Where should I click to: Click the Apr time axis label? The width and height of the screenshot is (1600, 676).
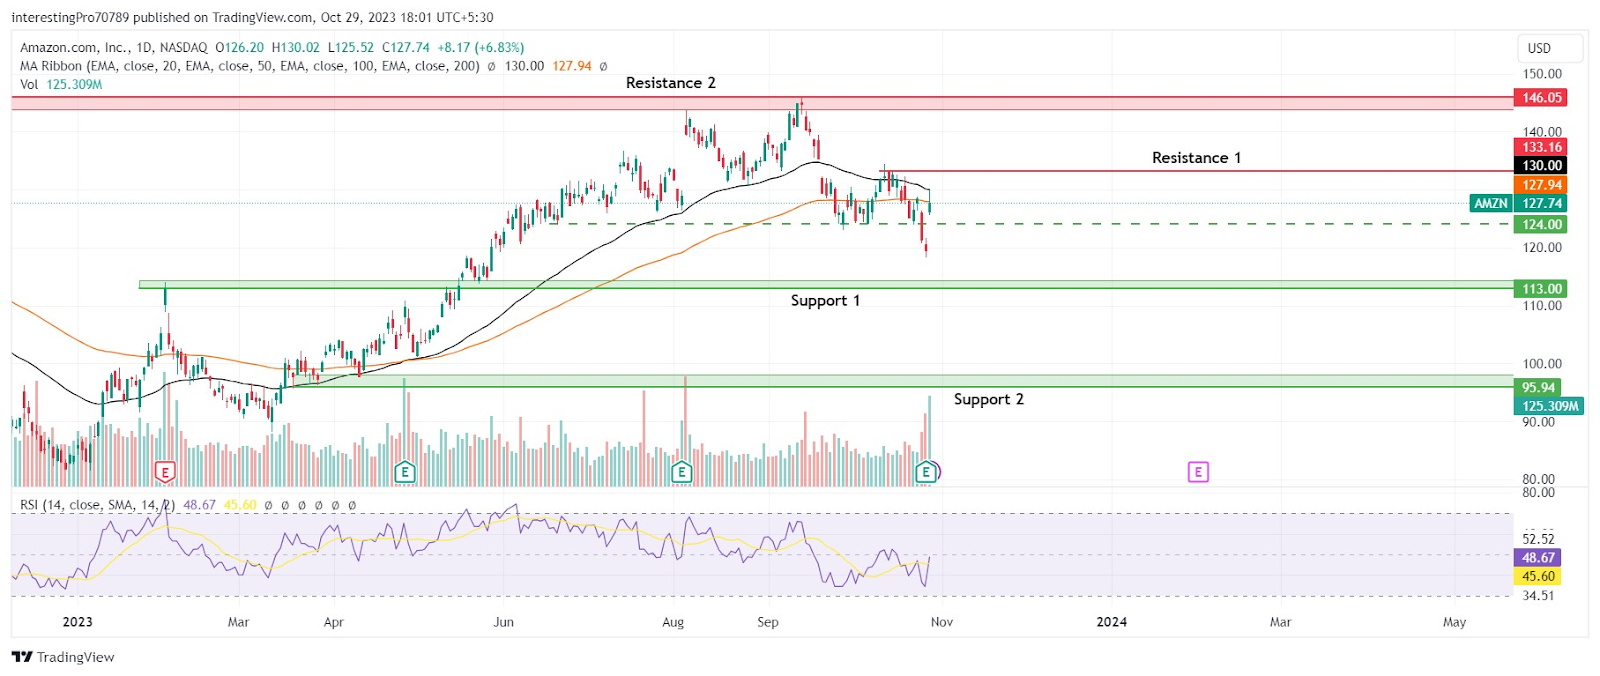point(334,622)
